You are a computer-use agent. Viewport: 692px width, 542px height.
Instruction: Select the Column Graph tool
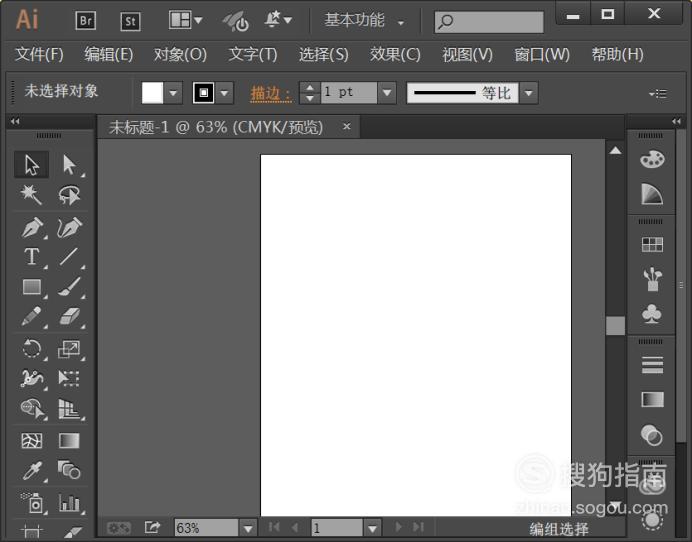click(69, 502)
